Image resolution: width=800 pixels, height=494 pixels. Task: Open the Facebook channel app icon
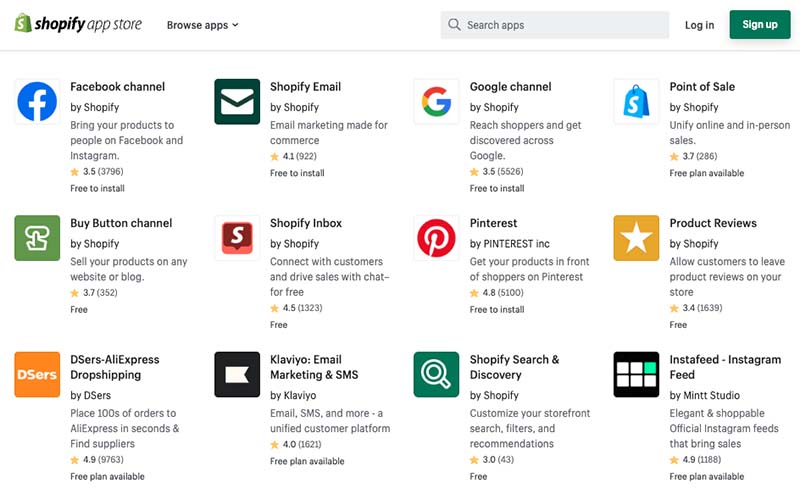click(37, 102)
